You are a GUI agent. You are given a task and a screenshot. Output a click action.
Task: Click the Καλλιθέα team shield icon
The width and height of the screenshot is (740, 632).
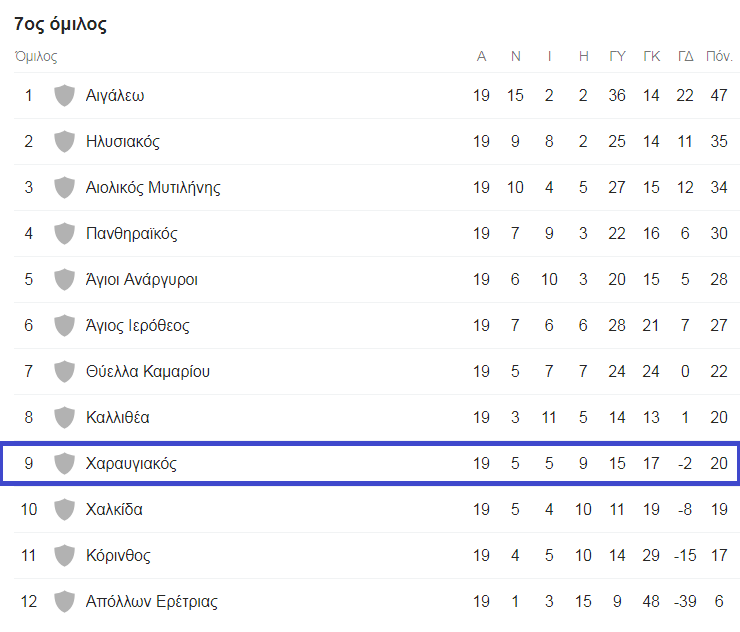[64, 418]
